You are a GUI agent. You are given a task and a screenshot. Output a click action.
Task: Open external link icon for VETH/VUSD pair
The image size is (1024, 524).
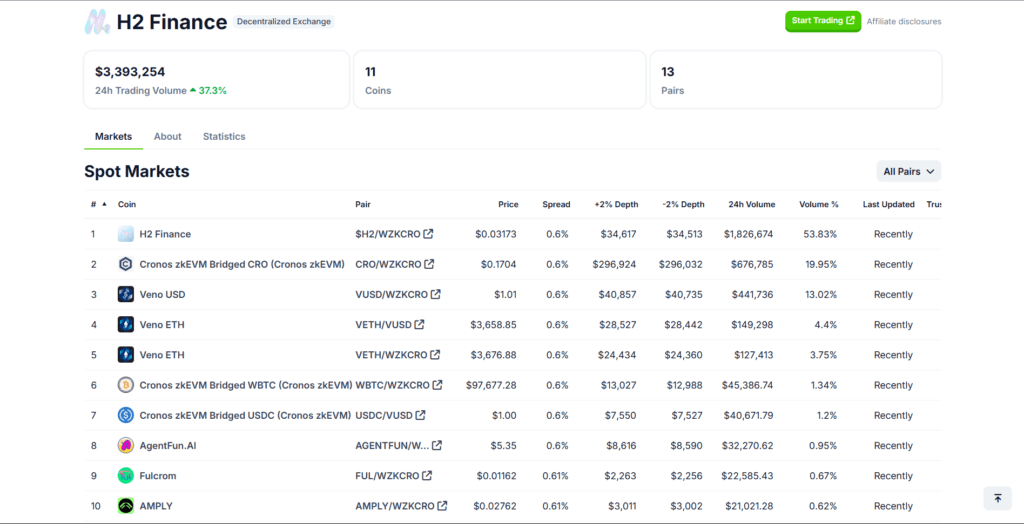click(419, 325)
